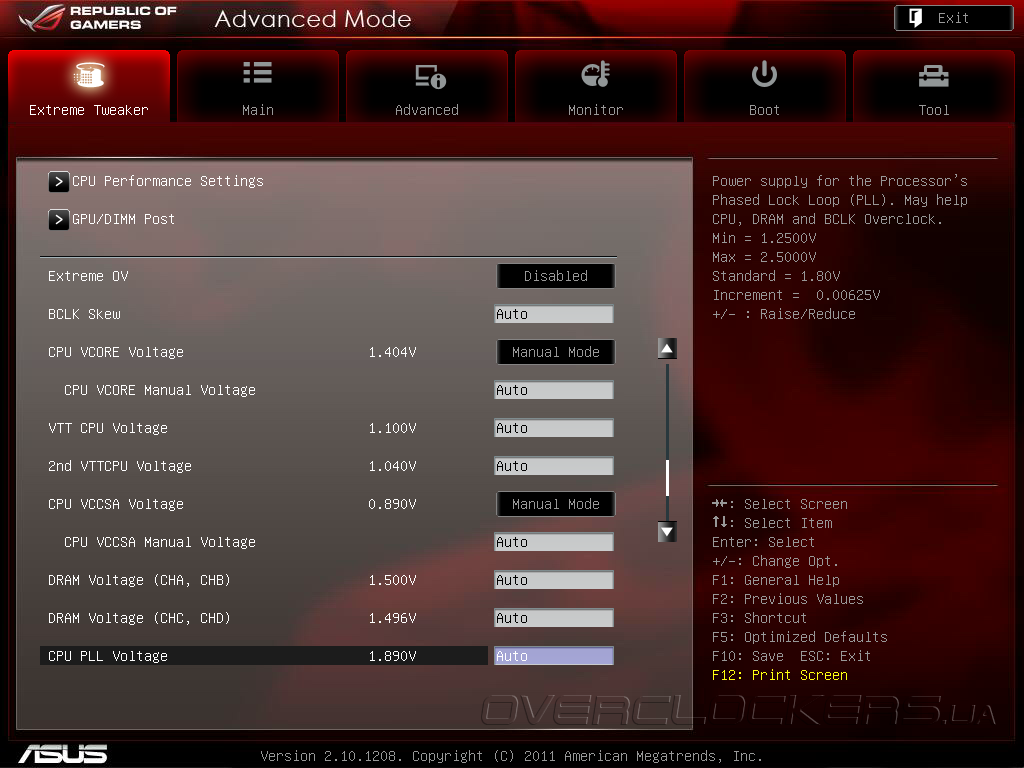Toggle Extreme OV Disabled button

(x=556, y=276)
